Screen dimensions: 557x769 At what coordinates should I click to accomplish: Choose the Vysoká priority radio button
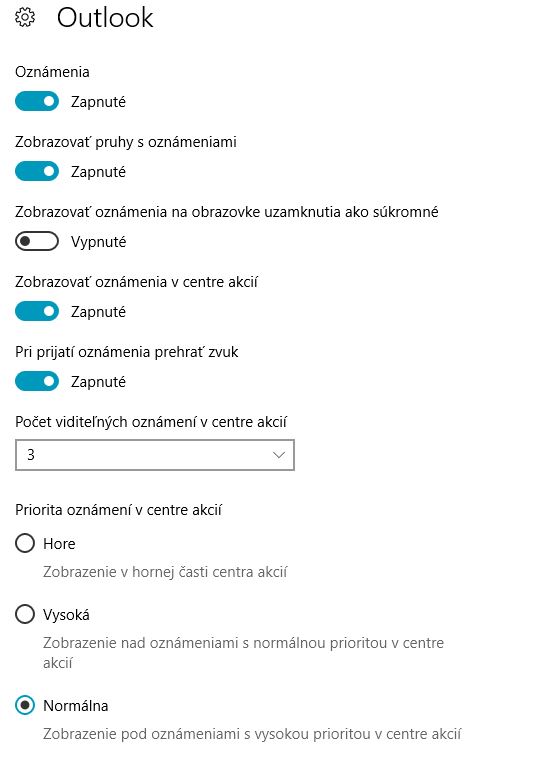pos(25,615)
